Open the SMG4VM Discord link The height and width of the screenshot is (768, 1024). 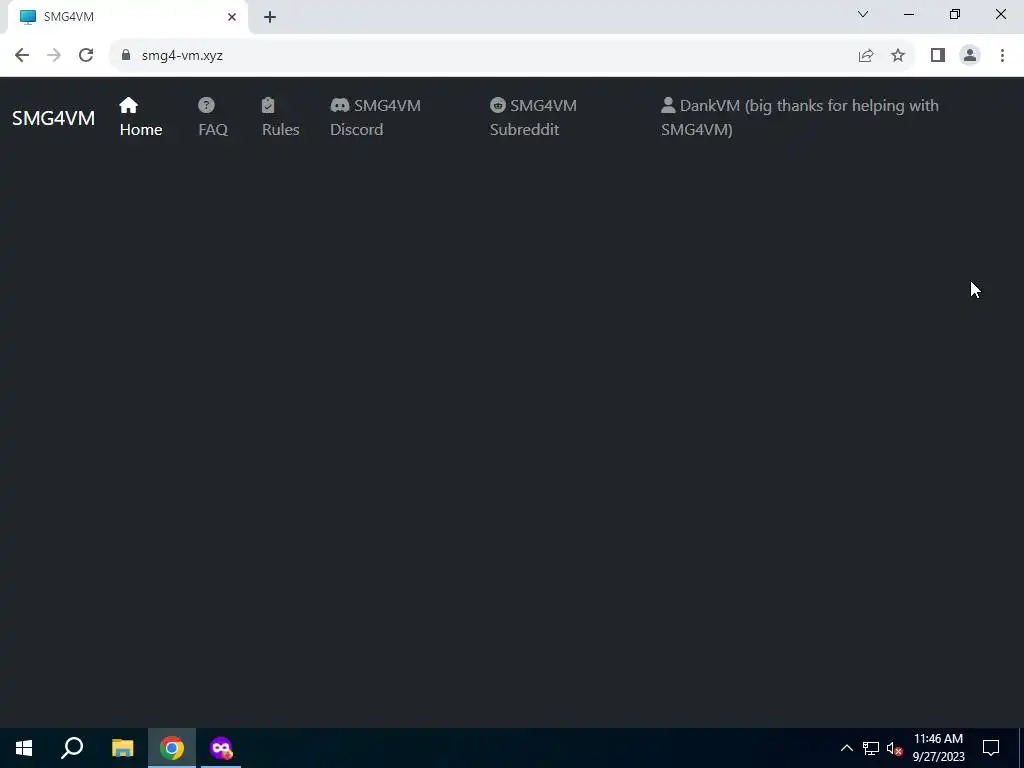pos(376,118)
